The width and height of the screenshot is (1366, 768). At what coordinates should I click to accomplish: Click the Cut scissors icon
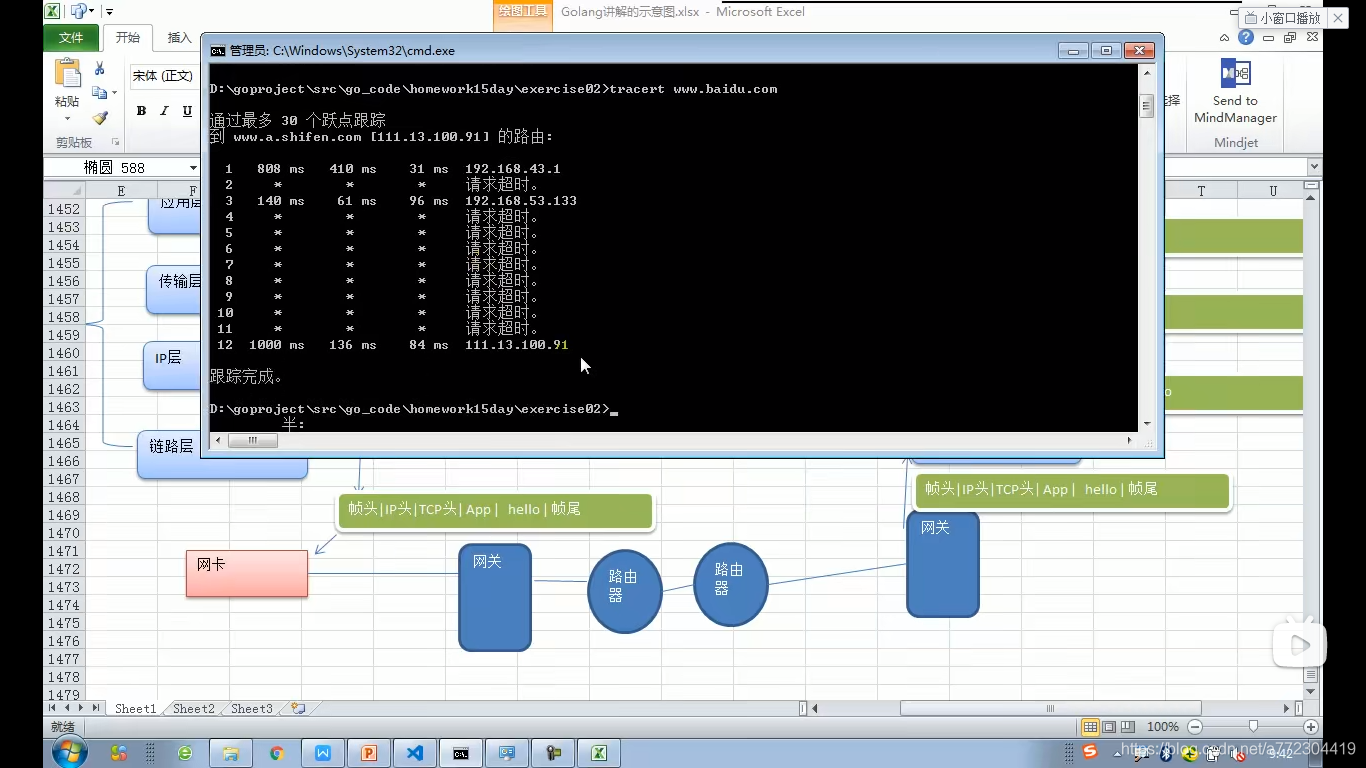pos(99,68)
